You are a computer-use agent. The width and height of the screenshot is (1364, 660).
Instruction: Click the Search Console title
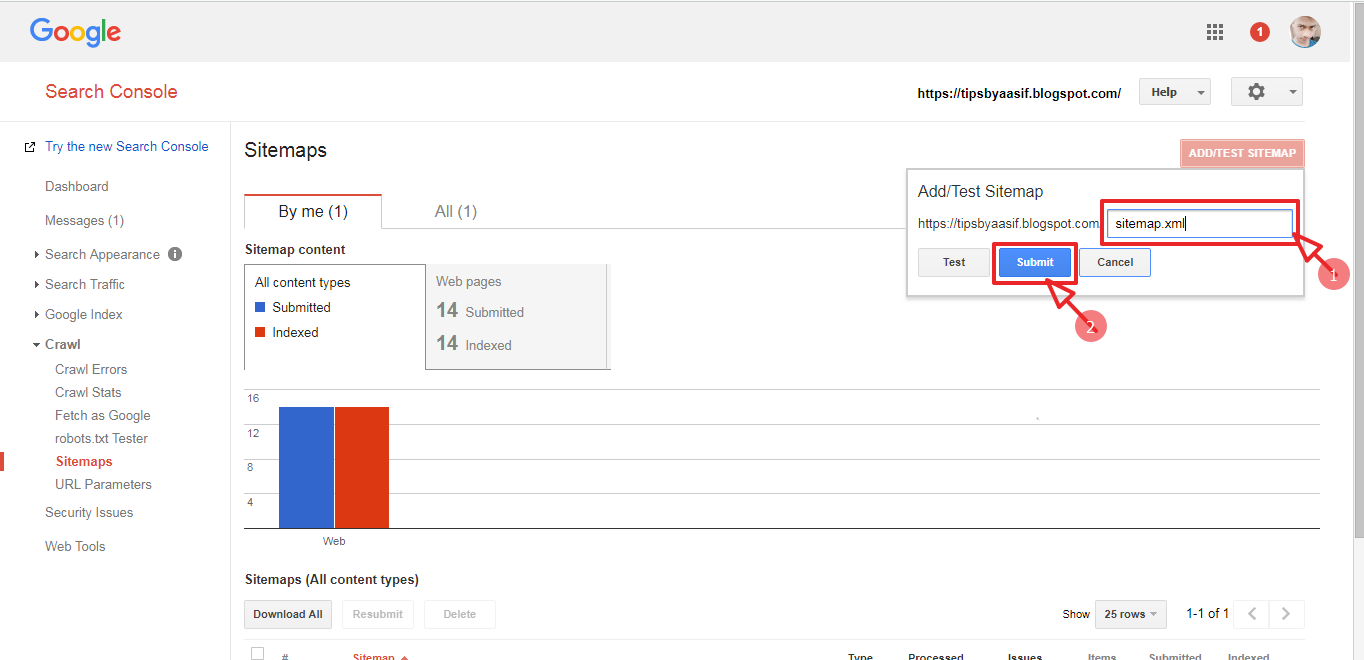(111, 91)
